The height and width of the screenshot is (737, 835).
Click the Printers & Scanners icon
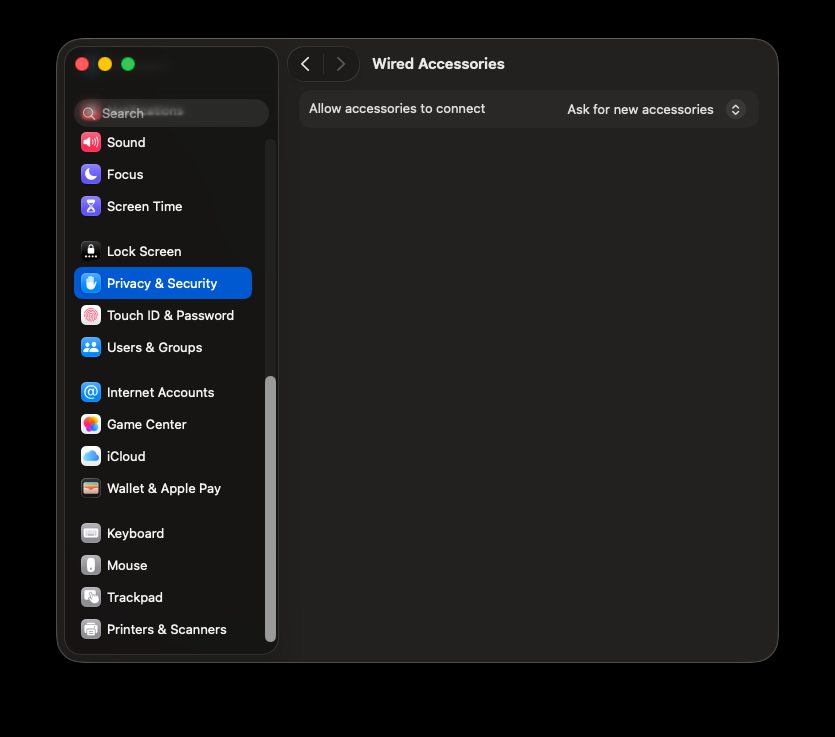(91, 629)
